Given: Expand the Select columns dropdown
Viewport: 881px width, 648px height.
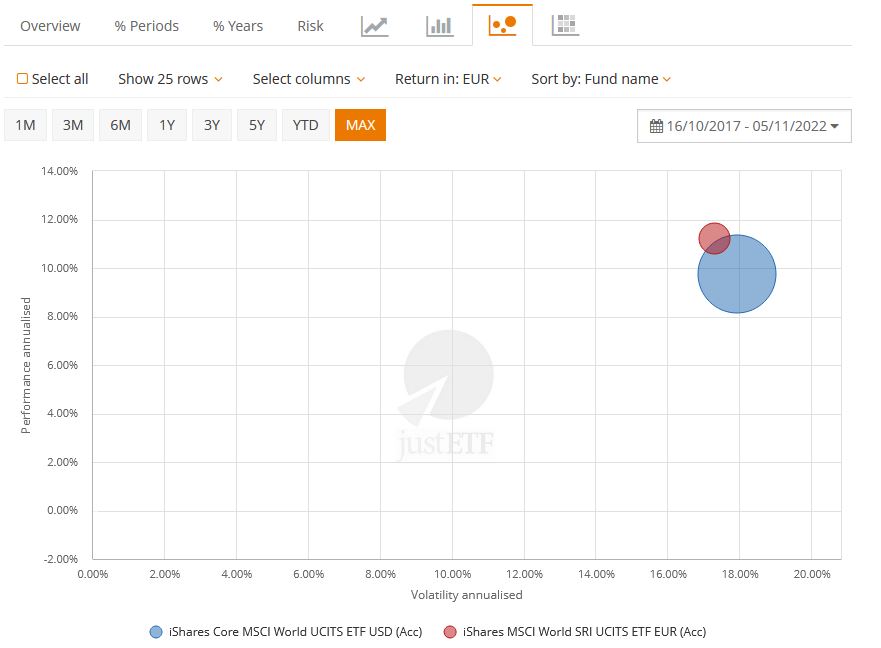Looking at the screenshot, I should coord(308,79).
